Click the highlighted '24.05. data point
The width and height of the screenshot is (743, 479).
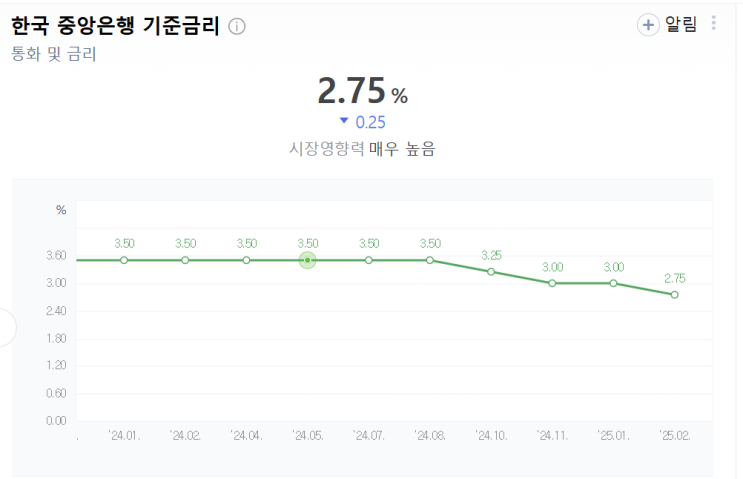[x=308, y=260]
